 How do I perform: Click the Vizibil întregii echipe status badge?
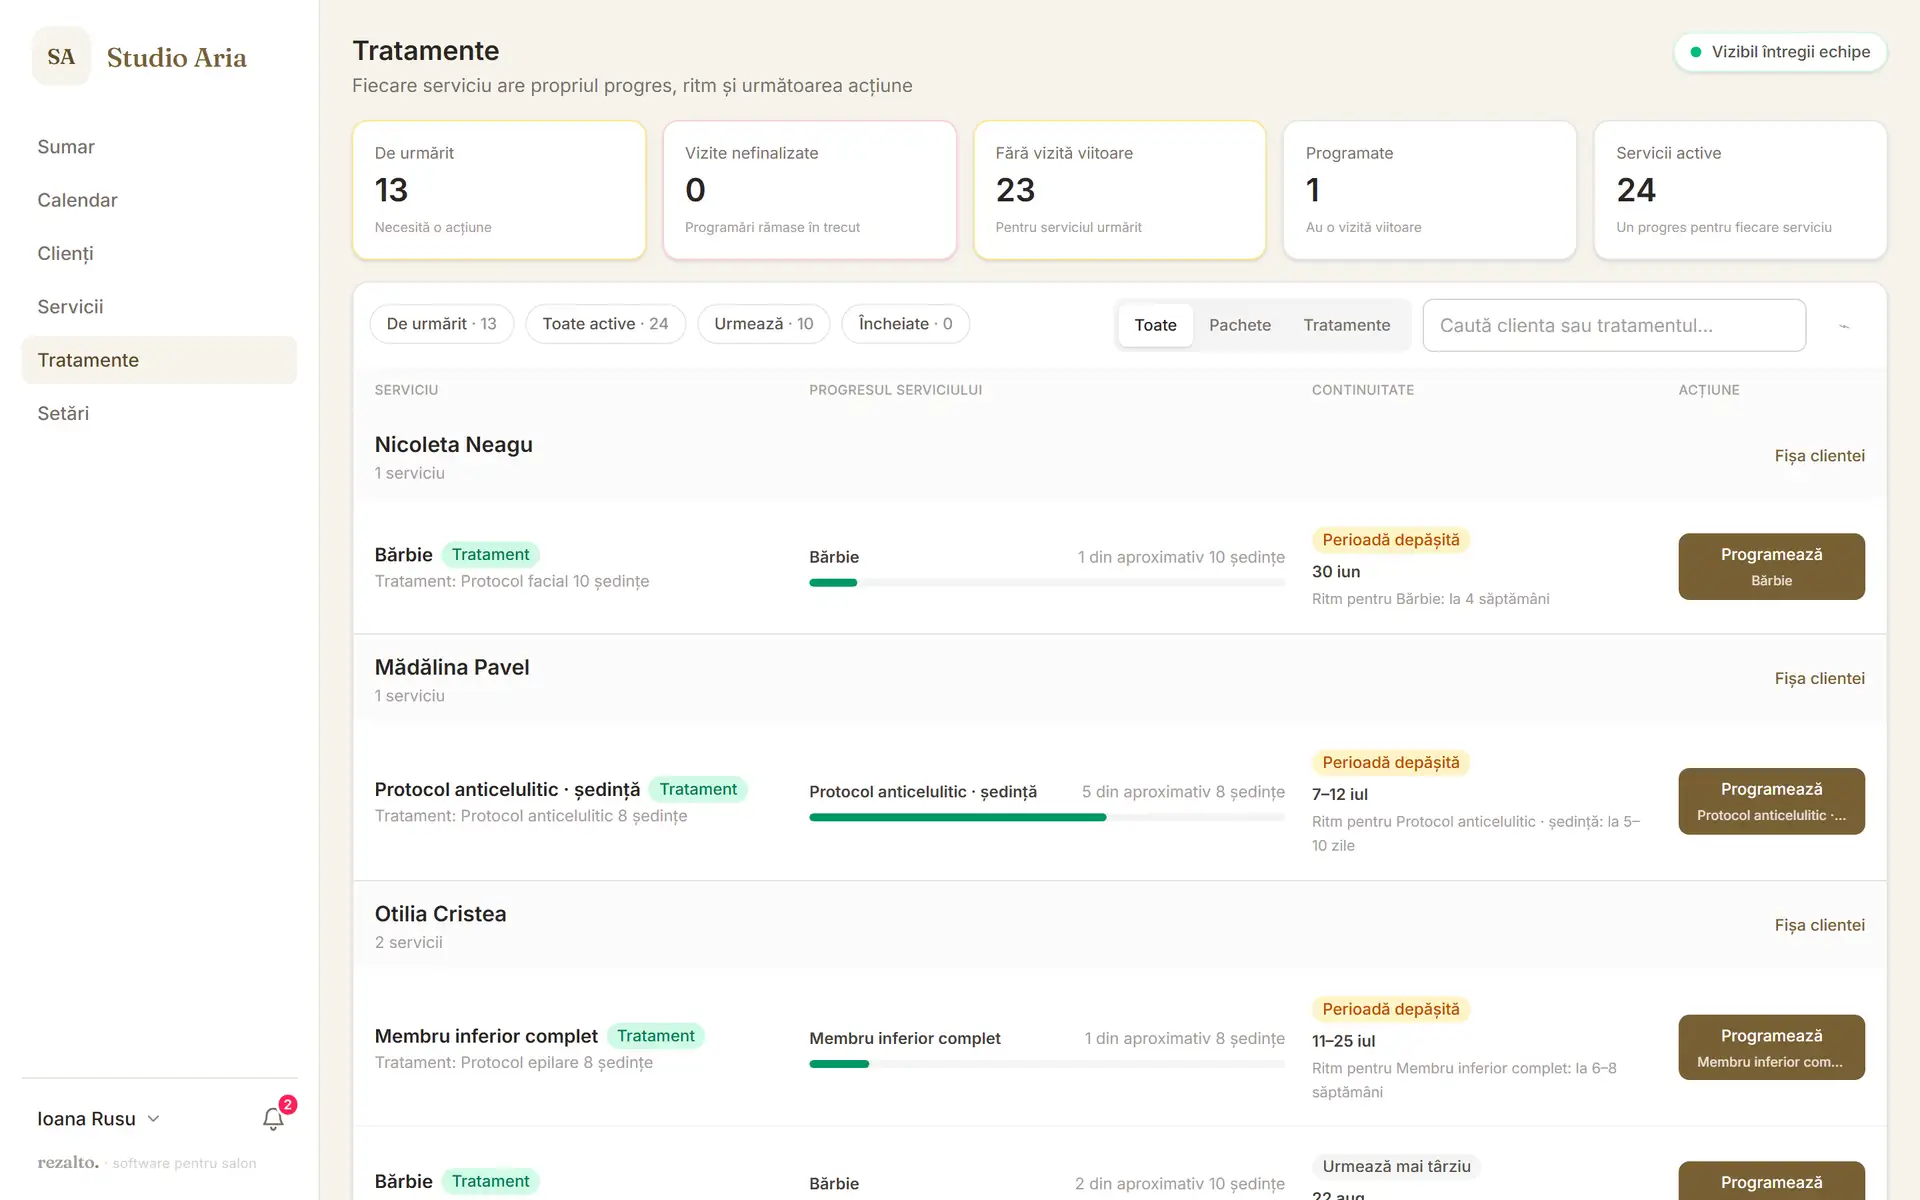click(x=1780, y=52)
